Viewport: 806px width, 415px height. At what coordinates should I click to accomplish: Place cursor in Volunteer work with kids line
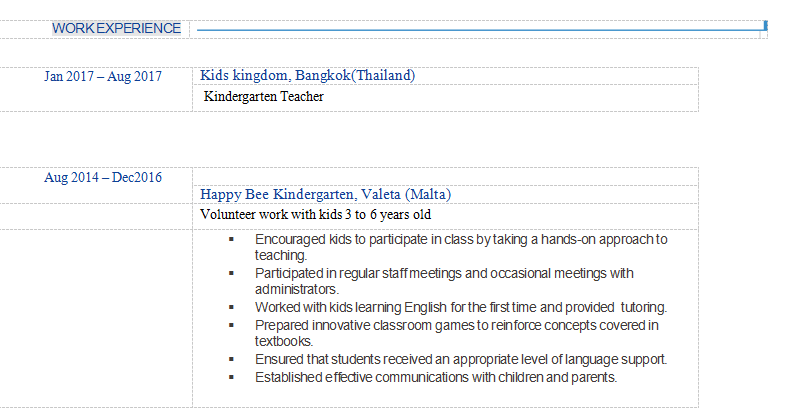(316, 215)
